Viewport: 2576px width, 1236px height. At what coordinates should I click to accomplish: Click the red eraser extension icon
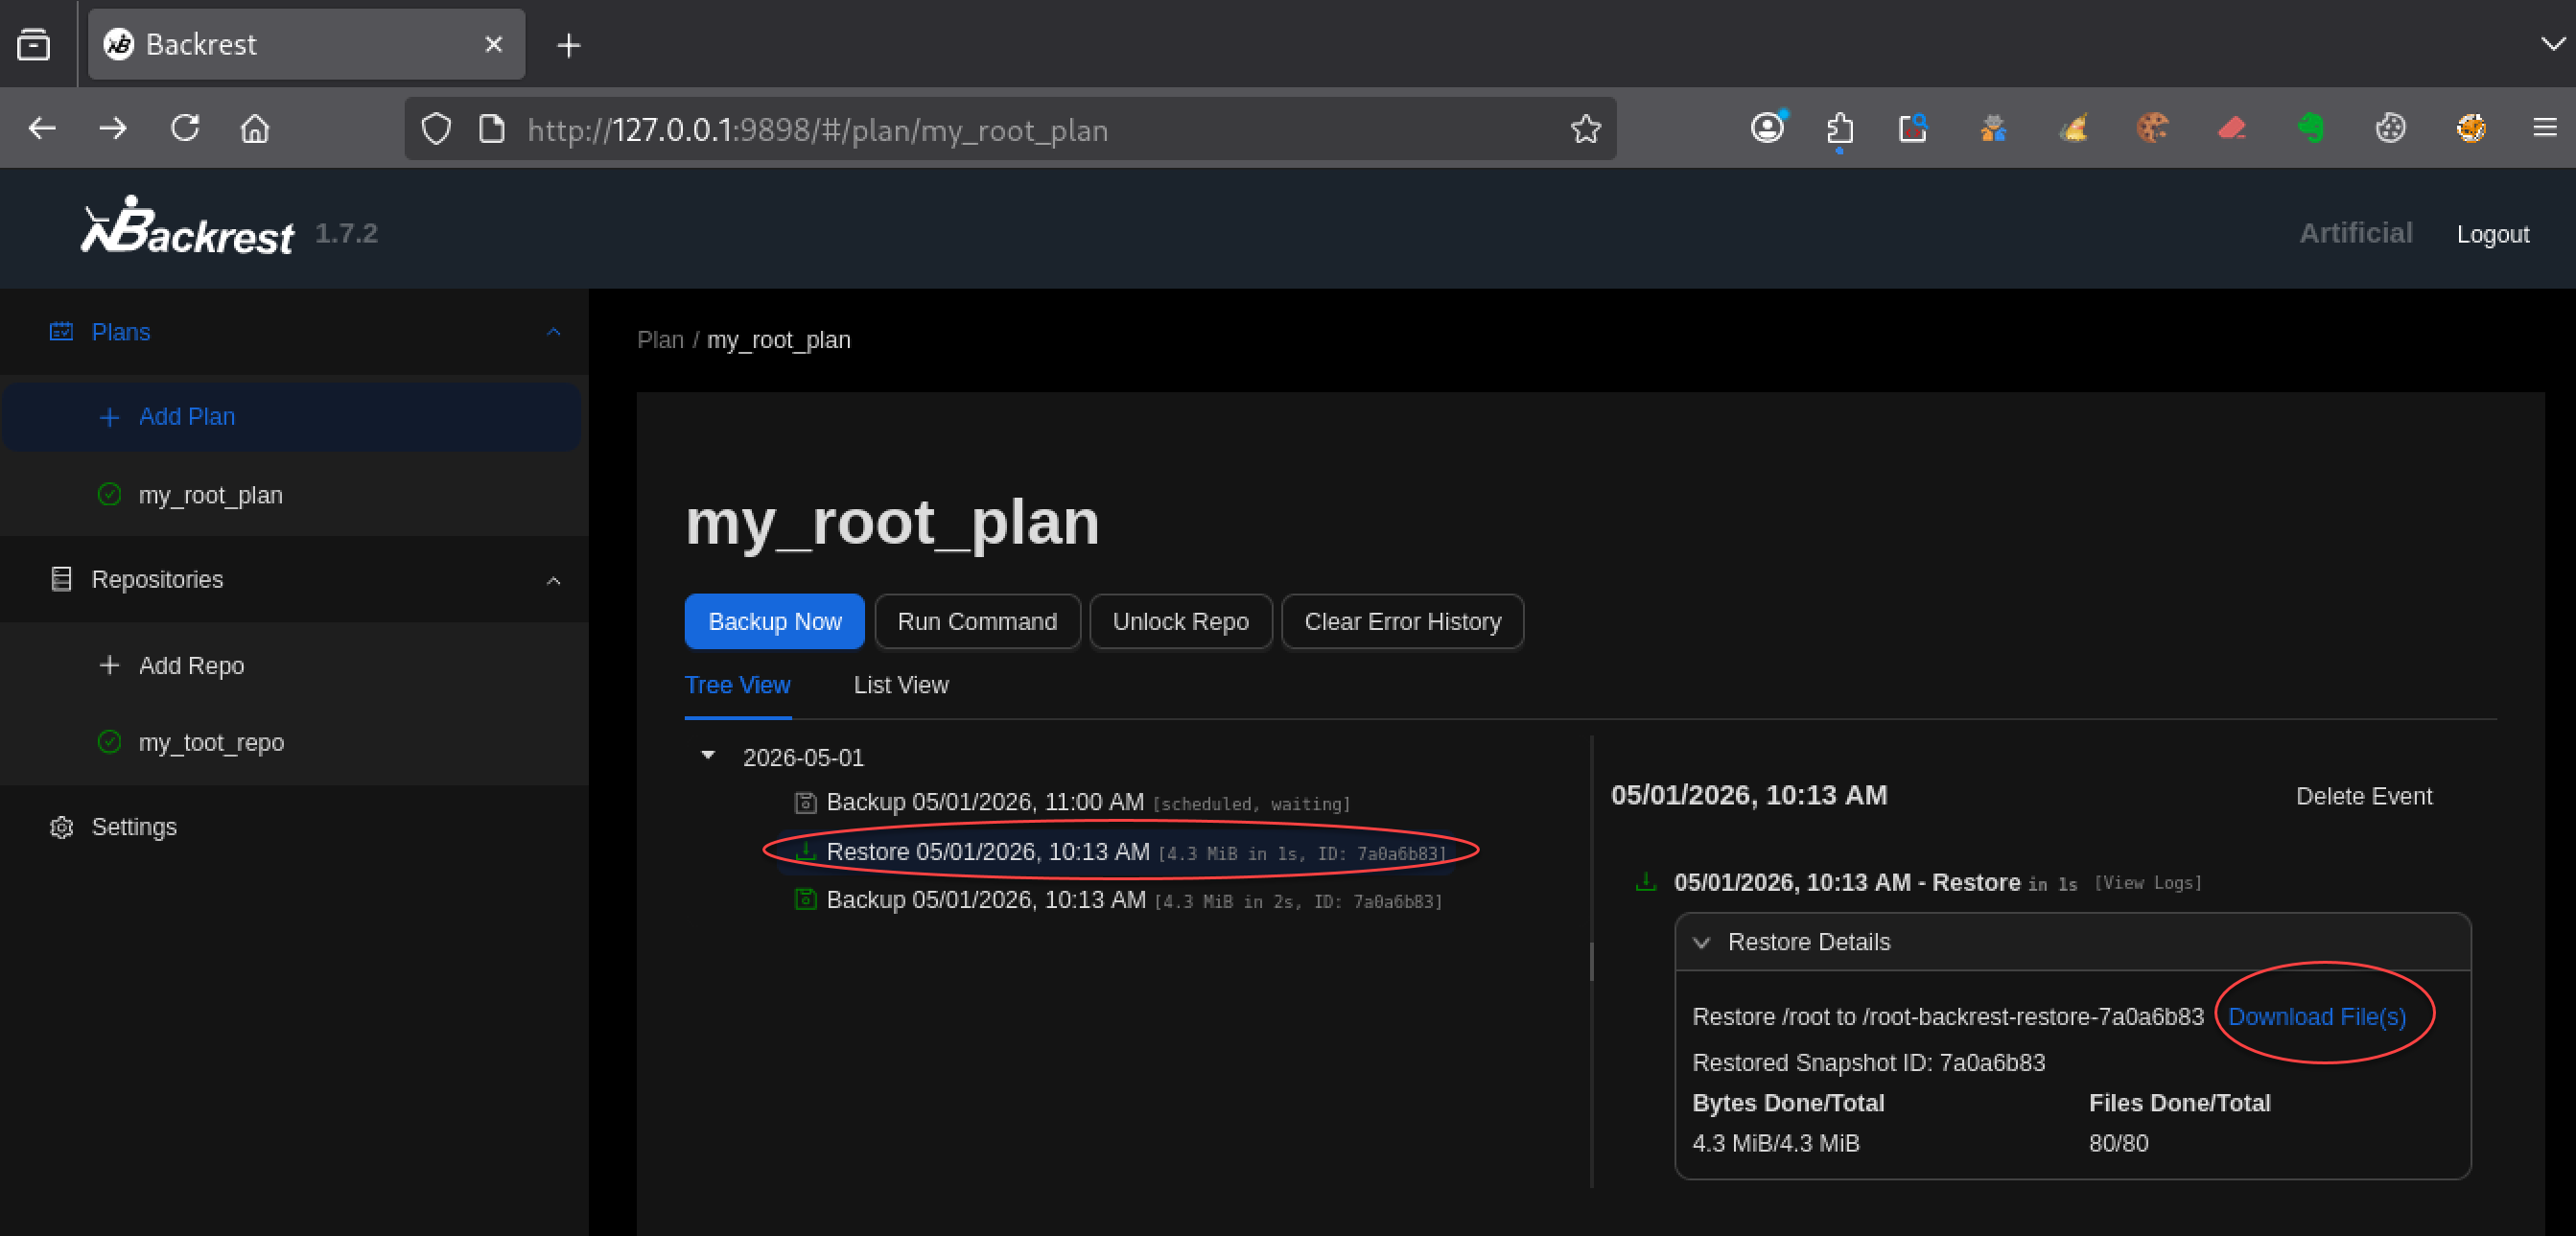[x=2231, y=129]
